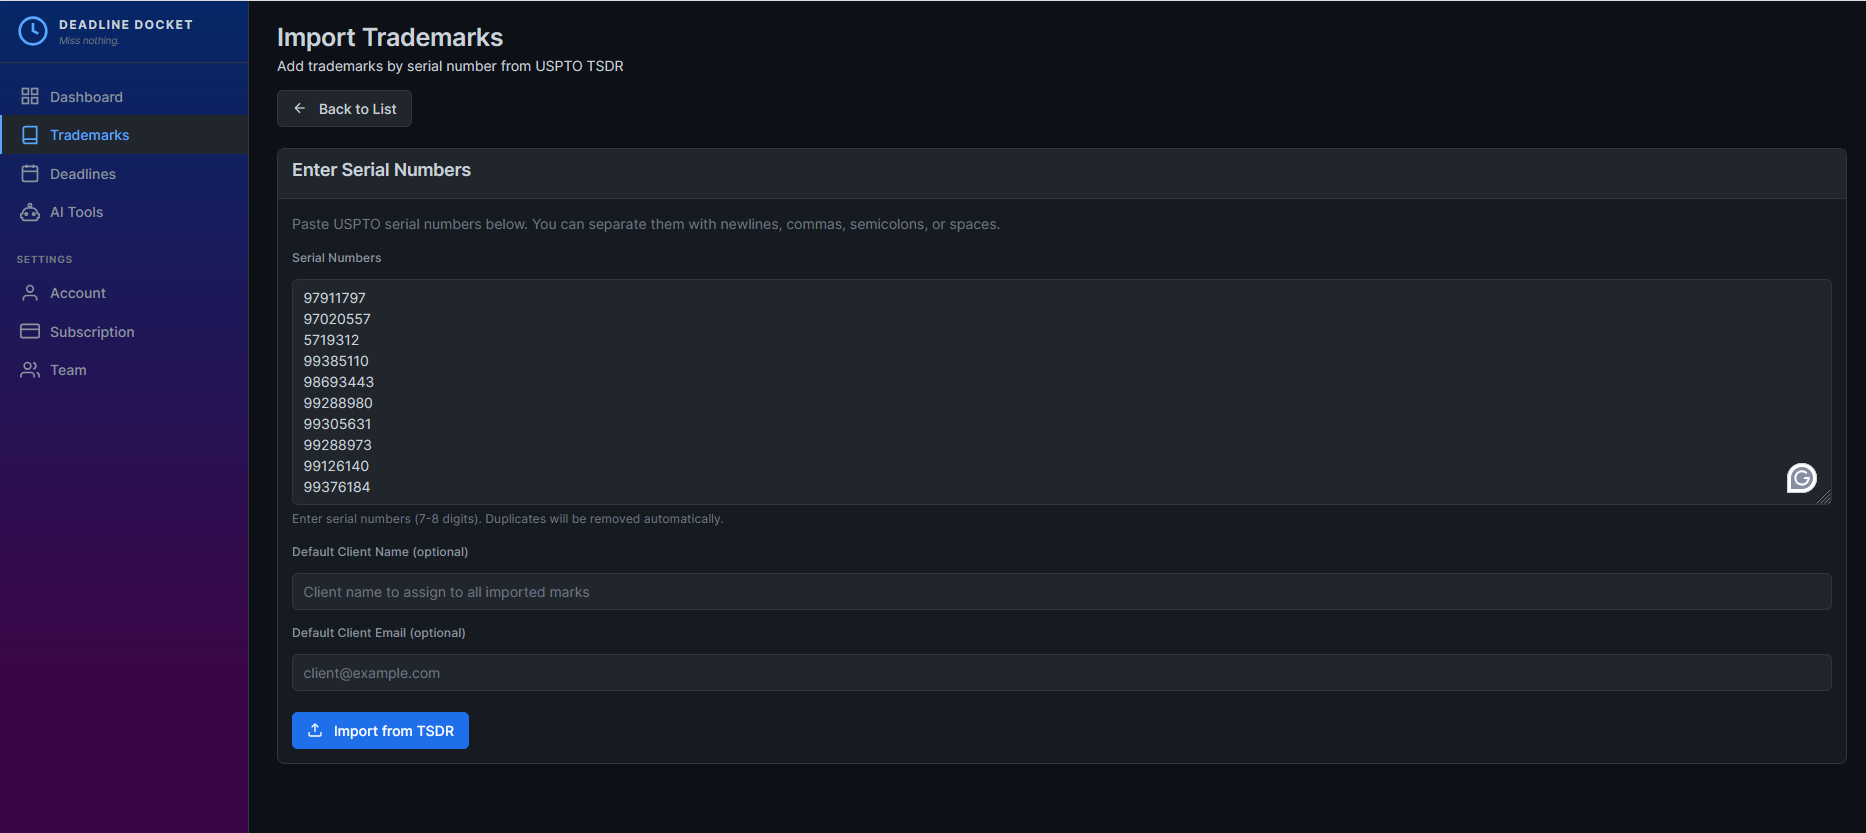Click the Deadline Docket clock logo

pyautogui.click(x=33, y=31)
